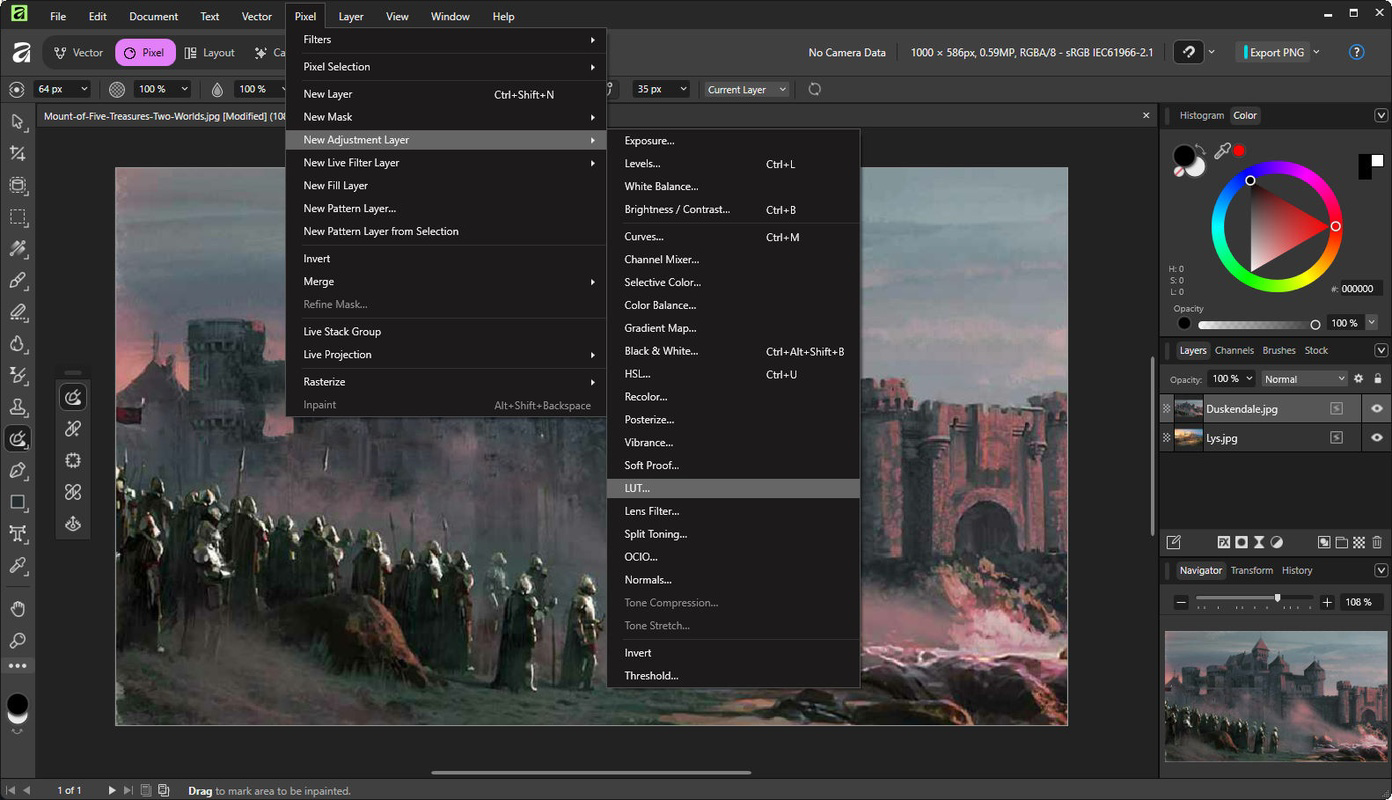Toggle visibility of Lys.jpg layer

[1377, 438]
